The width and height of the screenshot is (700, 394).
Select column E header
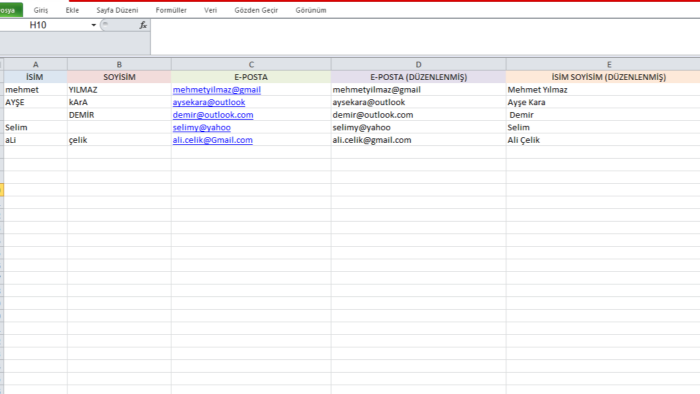click(603, 64)
